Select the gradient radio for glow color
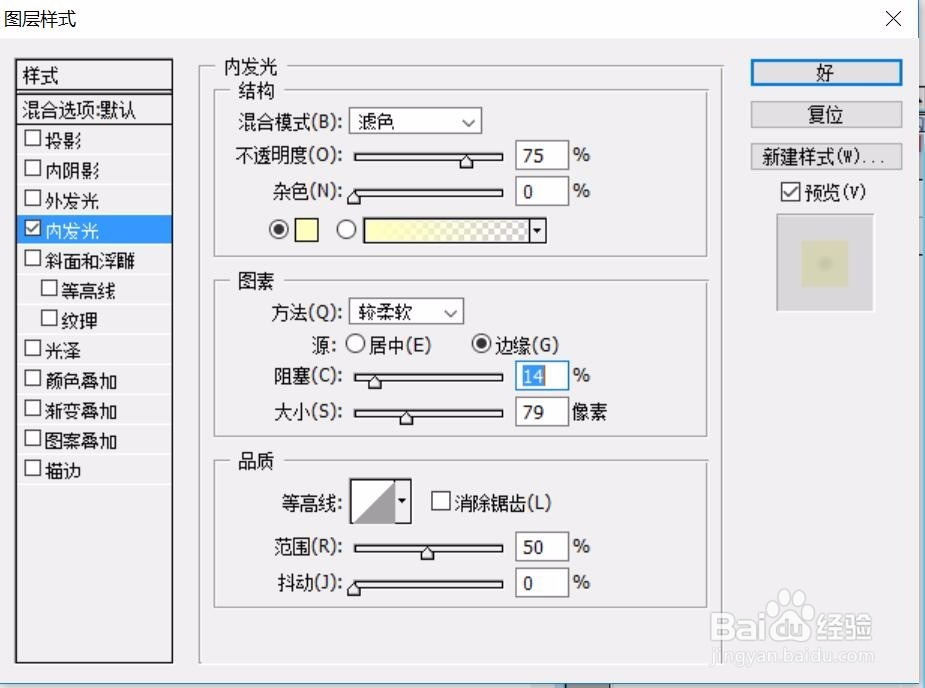Viewport: 925px width, 688px height. (x=346, y=230)
